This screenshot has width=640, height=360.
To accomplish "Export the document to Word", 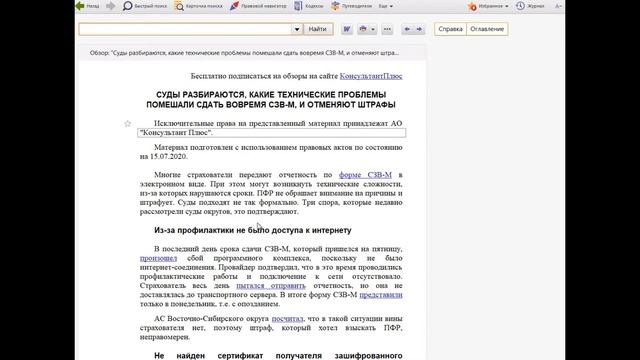I will click(x=347, y=29).
